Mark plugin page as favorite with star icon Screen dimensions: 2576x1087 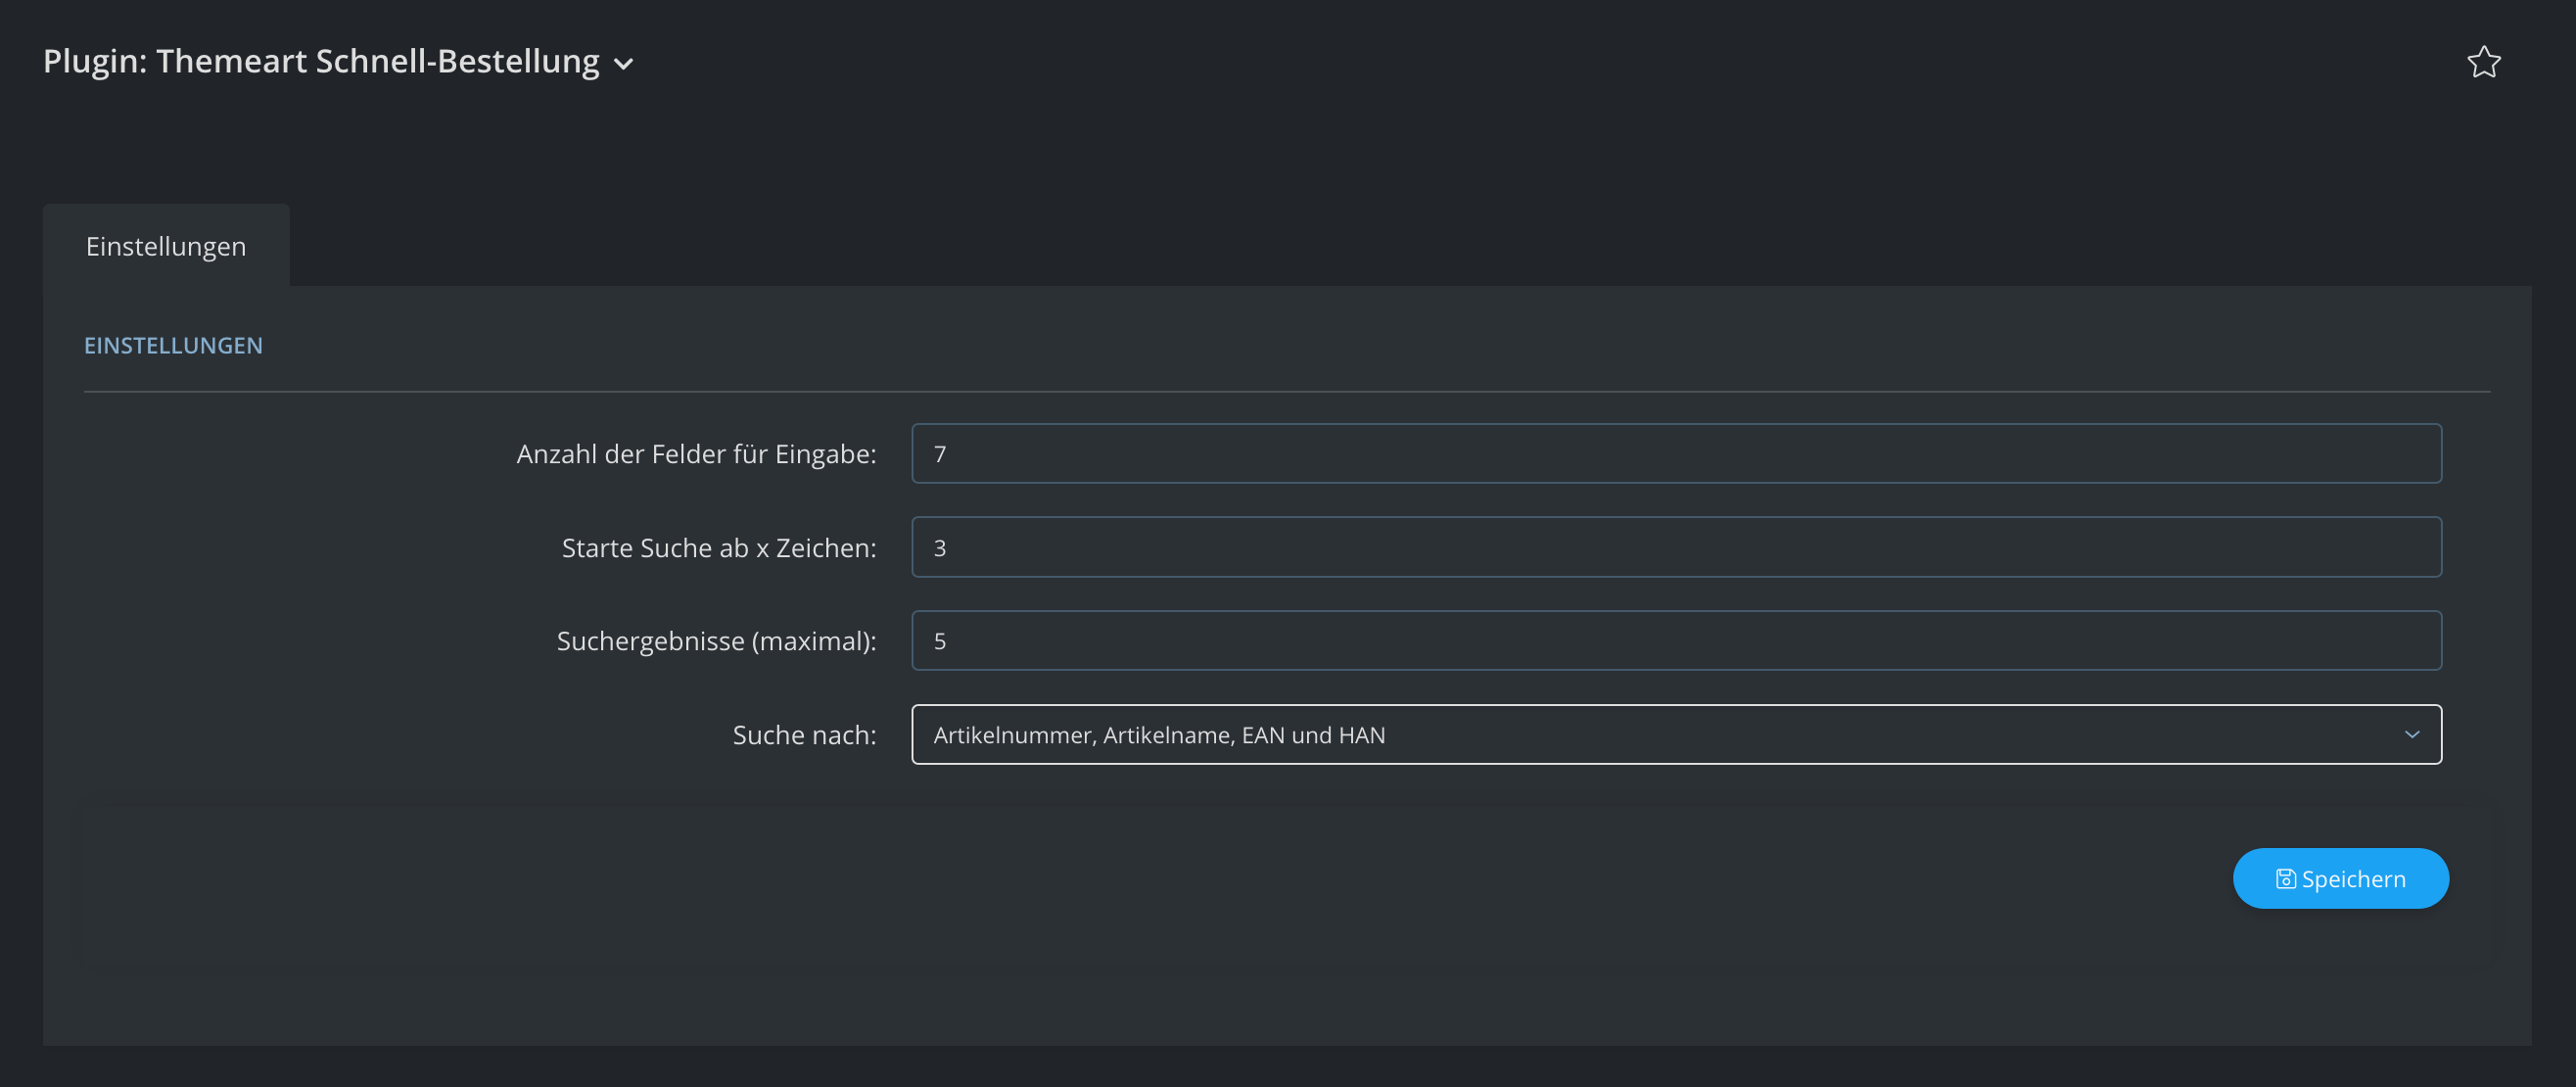[x=2483, y=62]
